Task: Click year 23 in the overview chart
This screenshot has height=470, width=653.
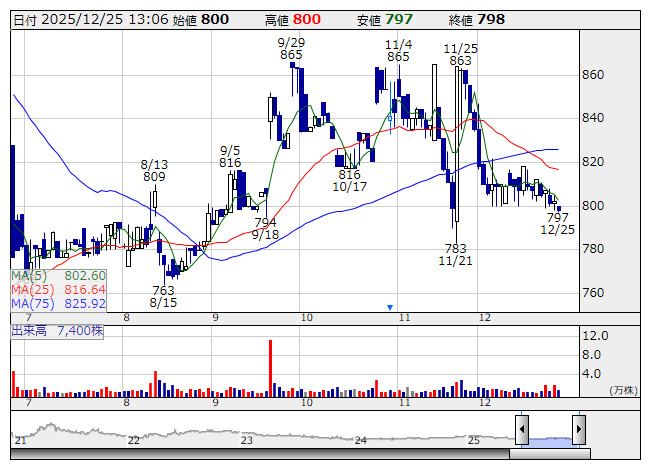Action: click(x=247, y=440)
